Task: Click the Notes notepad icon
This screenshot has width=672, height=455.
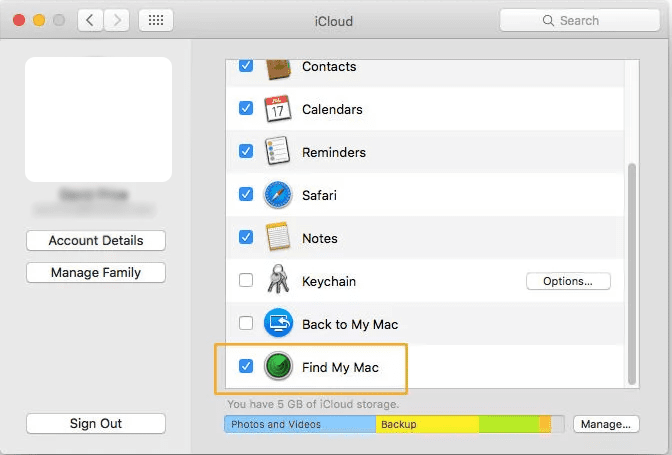Action: click(x=277, y=238)
